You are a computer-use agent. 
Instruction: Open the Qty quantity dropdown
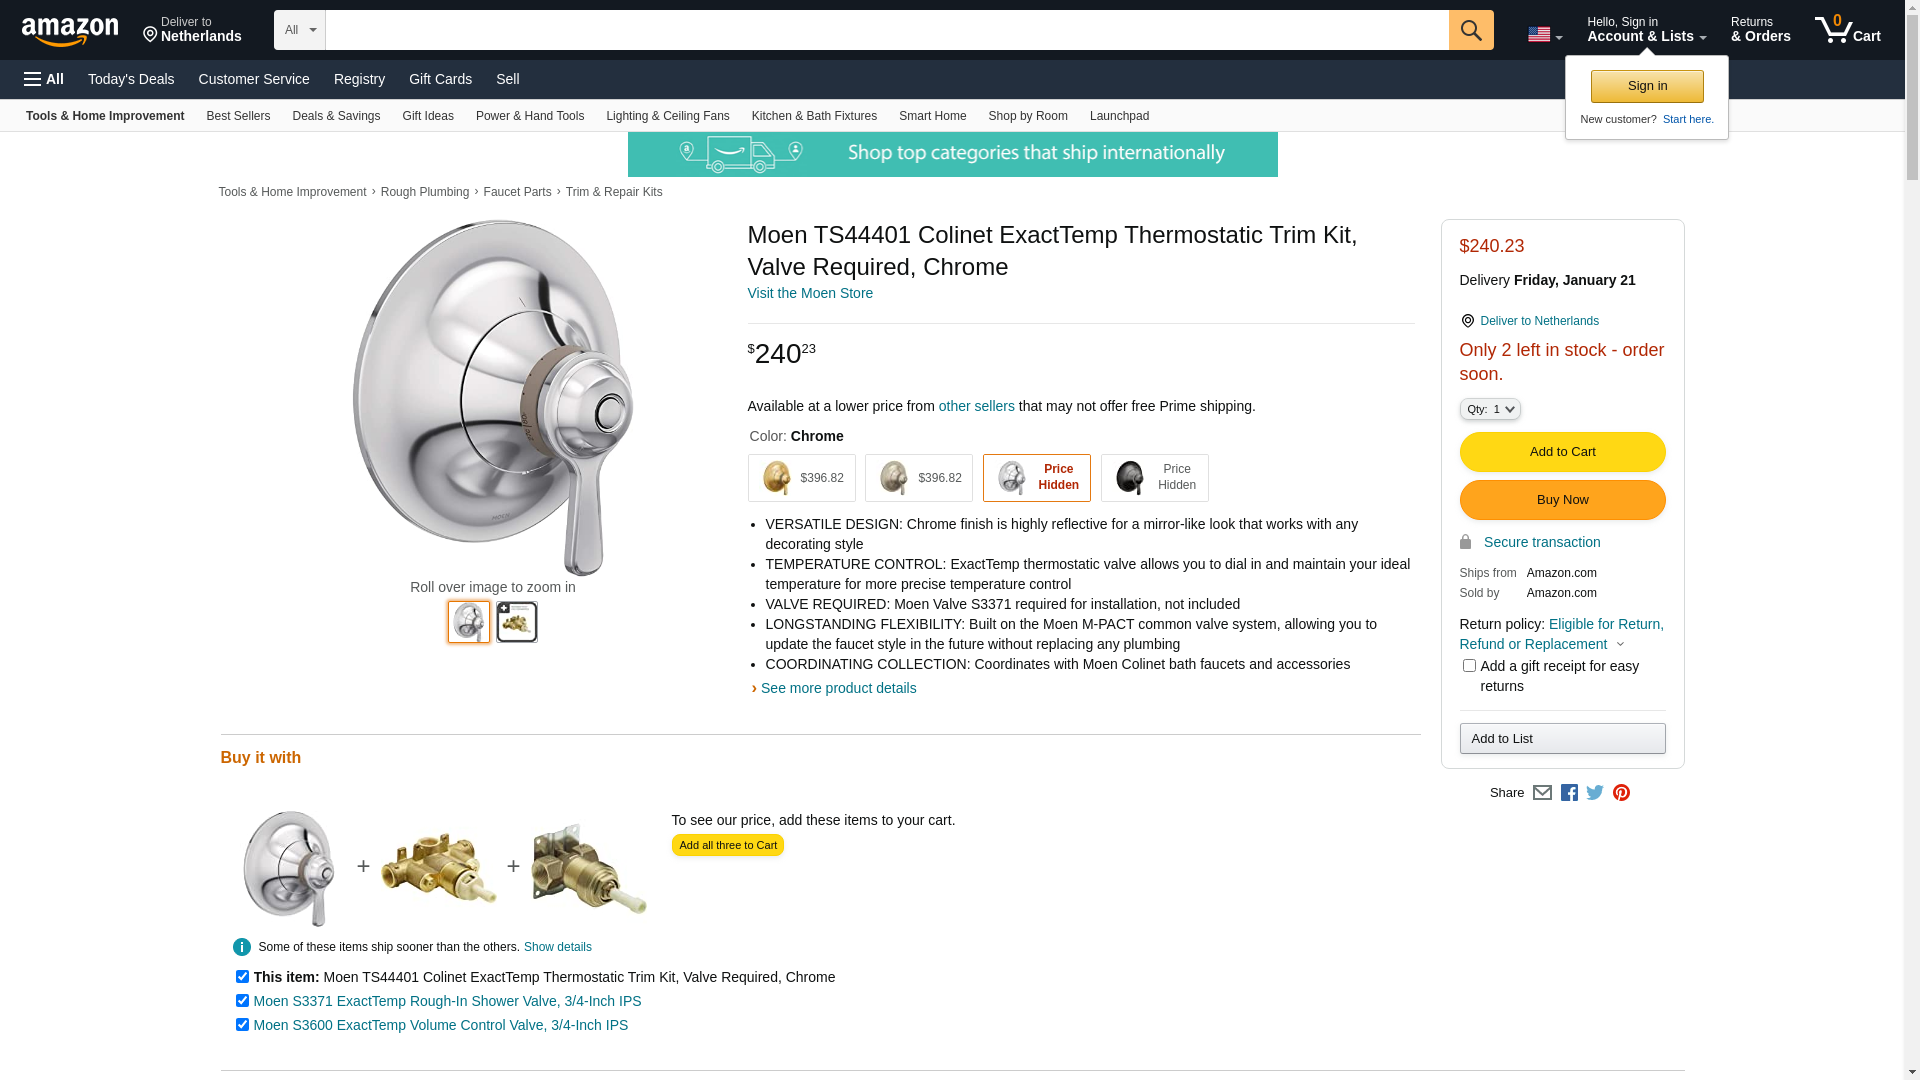click(1490, 409)
